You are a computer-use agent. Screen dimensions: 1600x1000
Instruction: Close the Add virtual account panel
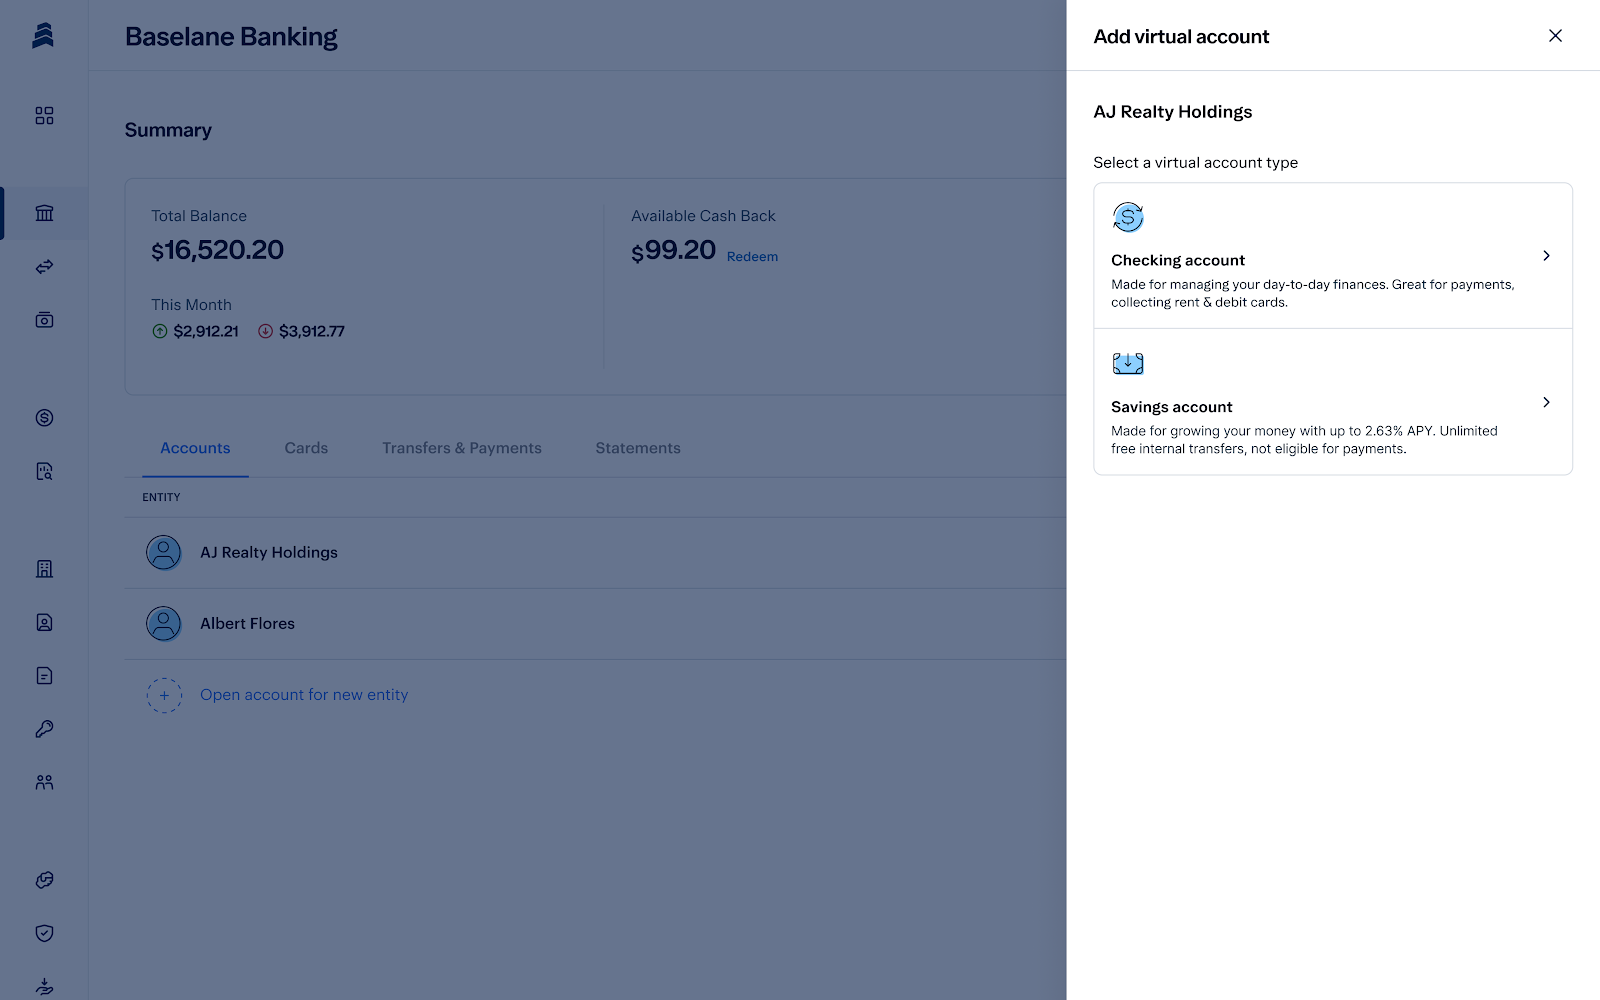pyautogui.click(x=1555, y=36)
